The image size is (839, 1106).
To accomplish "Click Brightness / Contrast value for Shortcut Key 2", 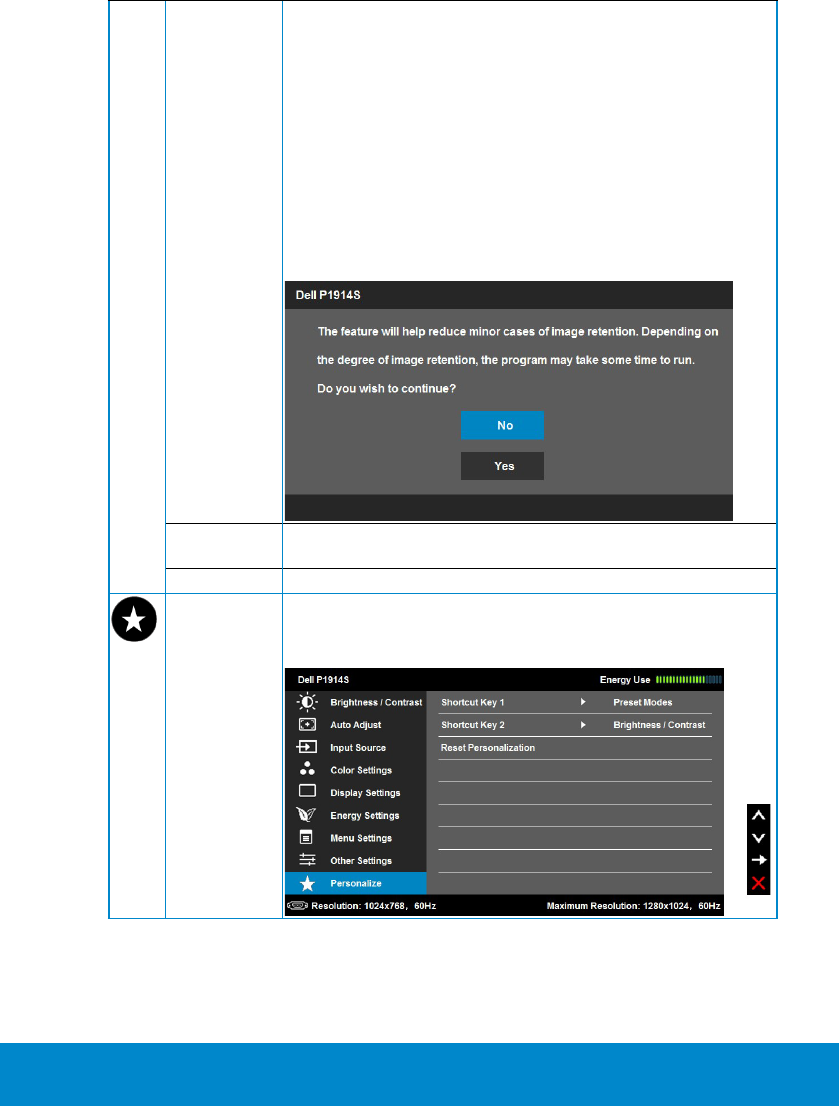I will coord(659,725).
